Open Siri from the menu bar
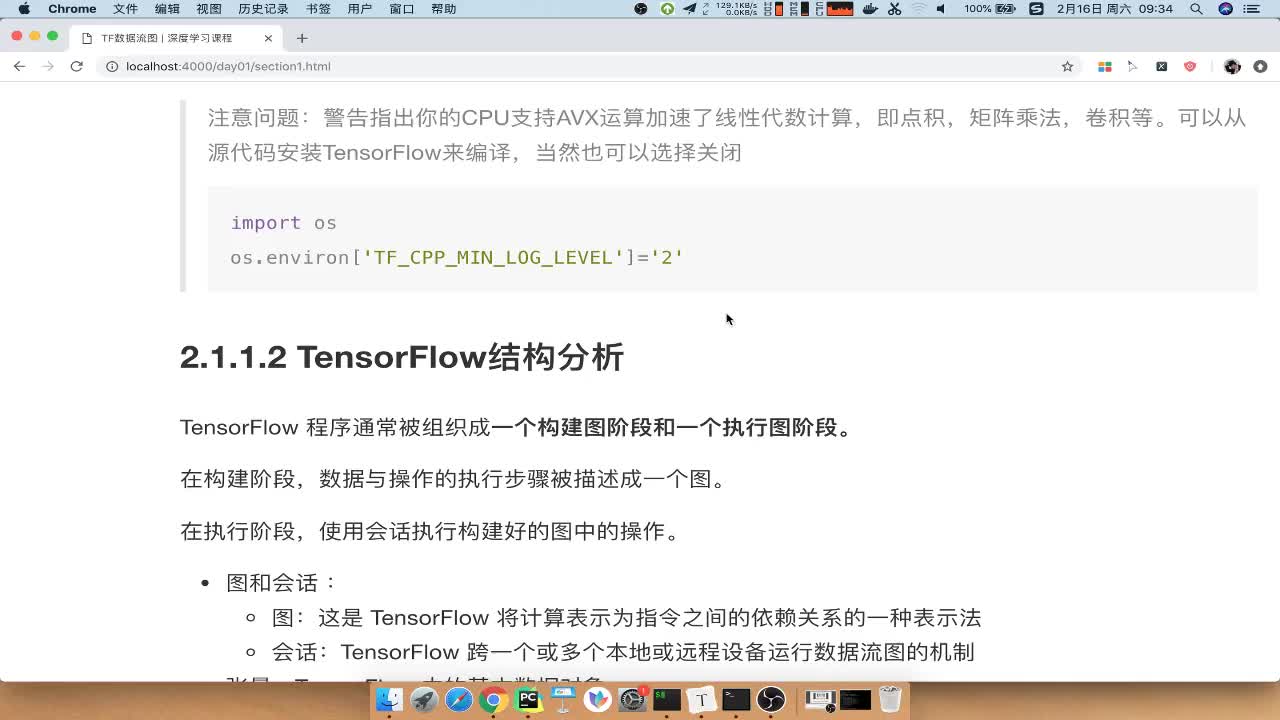 [x=1226, y=9]
